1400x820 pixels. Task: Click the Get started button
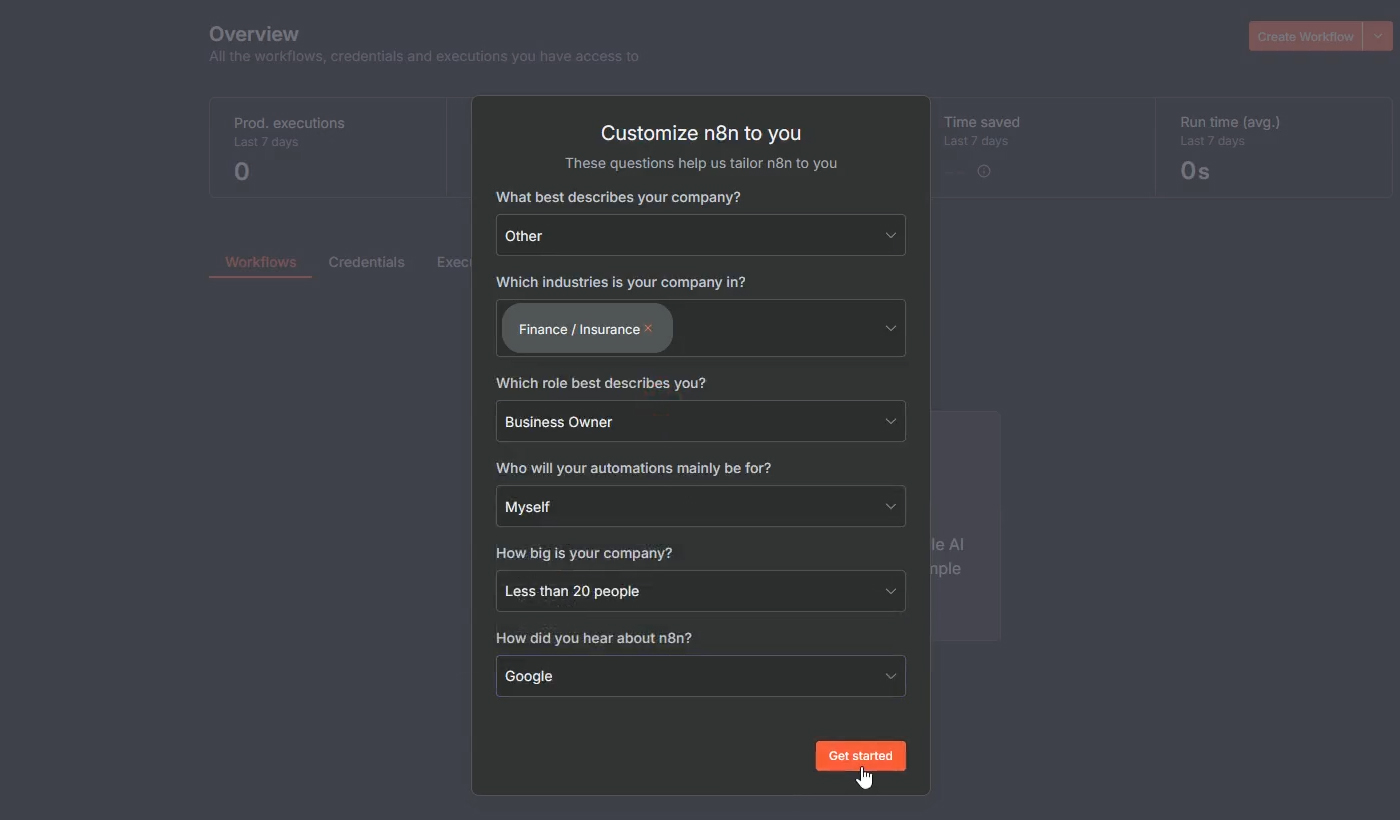click(x=859, y=756)
